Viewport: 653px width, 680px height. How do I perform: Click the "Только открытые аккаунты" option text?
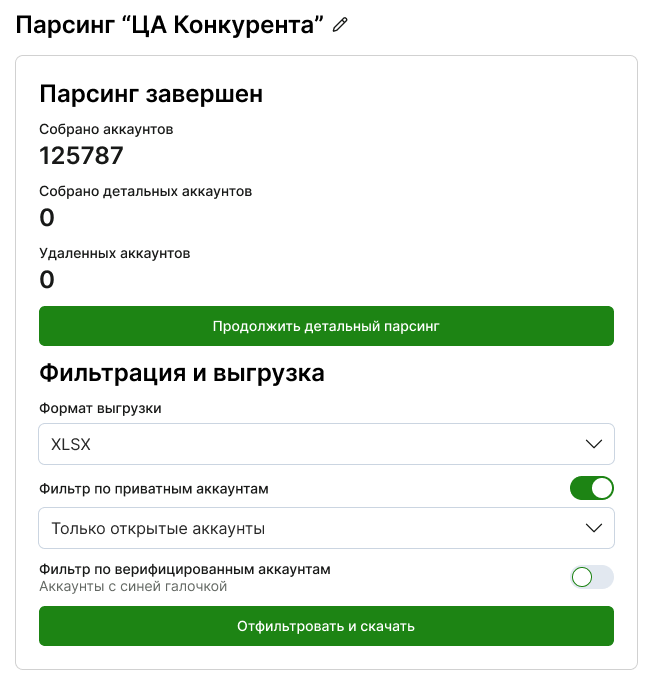158,528
